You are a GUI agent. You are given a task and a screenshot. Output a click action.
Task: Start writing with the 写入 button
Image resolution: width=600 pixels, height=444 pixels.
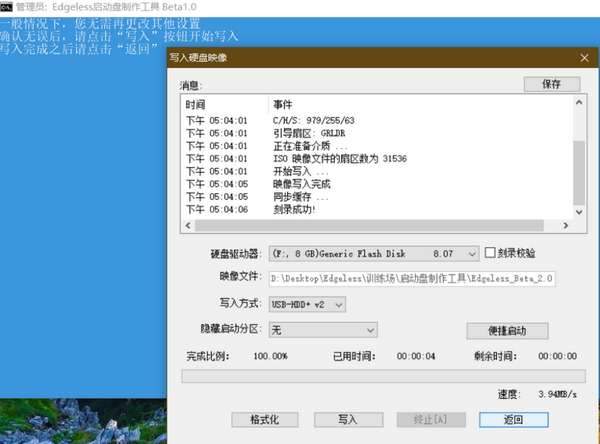click(x=347, y=419)
